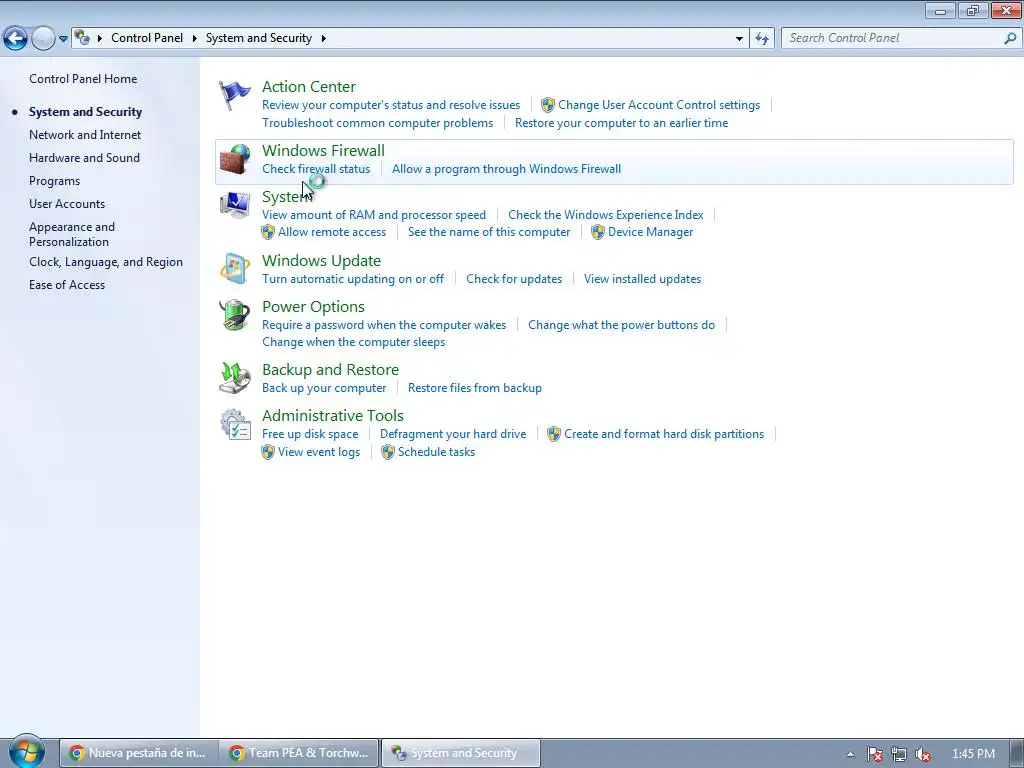Open the Action Center heading

click(309, 86)
